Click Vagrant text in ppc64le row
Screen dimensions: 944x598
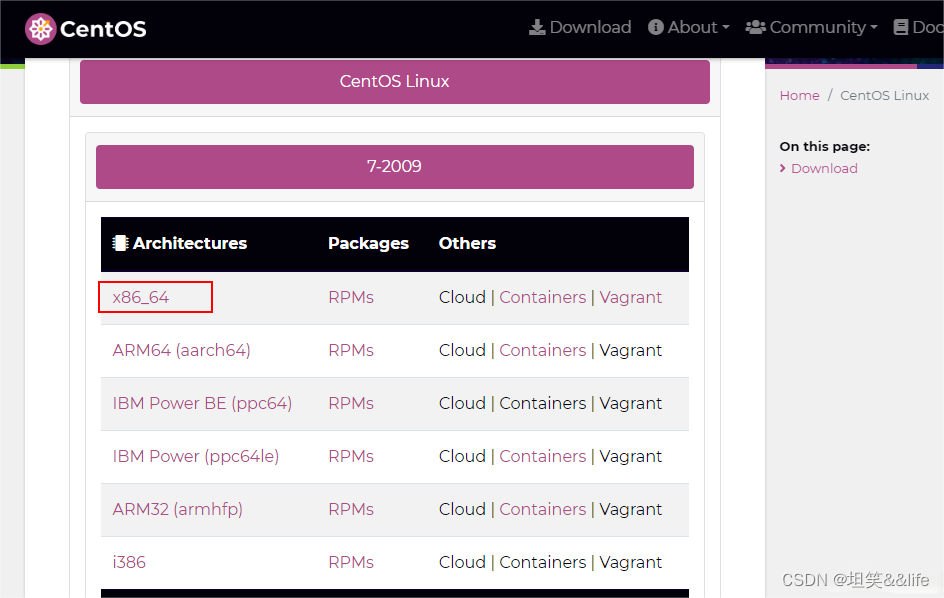point(630,456)
